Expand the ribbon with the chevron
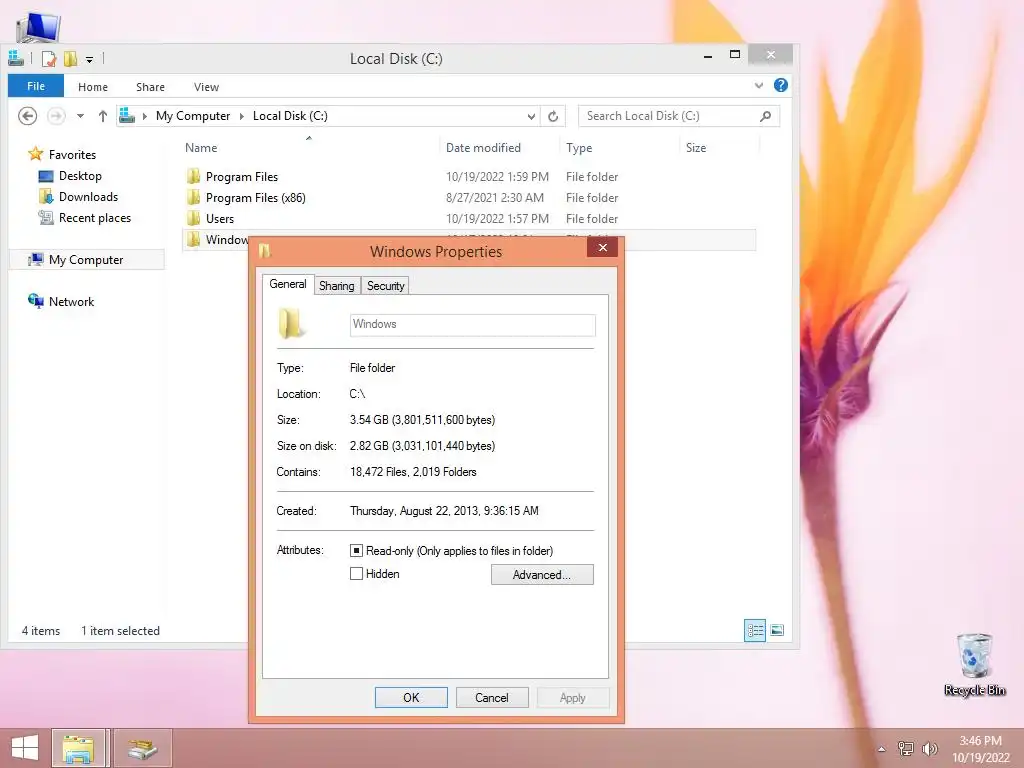This screenshot has height=768, width=1024. pyautogui.click(x=759, y=86)
